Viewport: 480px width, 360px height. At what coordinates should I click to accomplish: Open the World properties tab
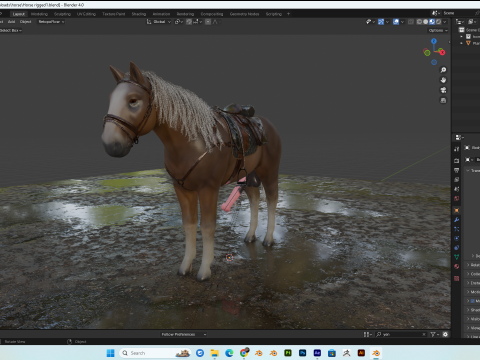tap(457, 198)
